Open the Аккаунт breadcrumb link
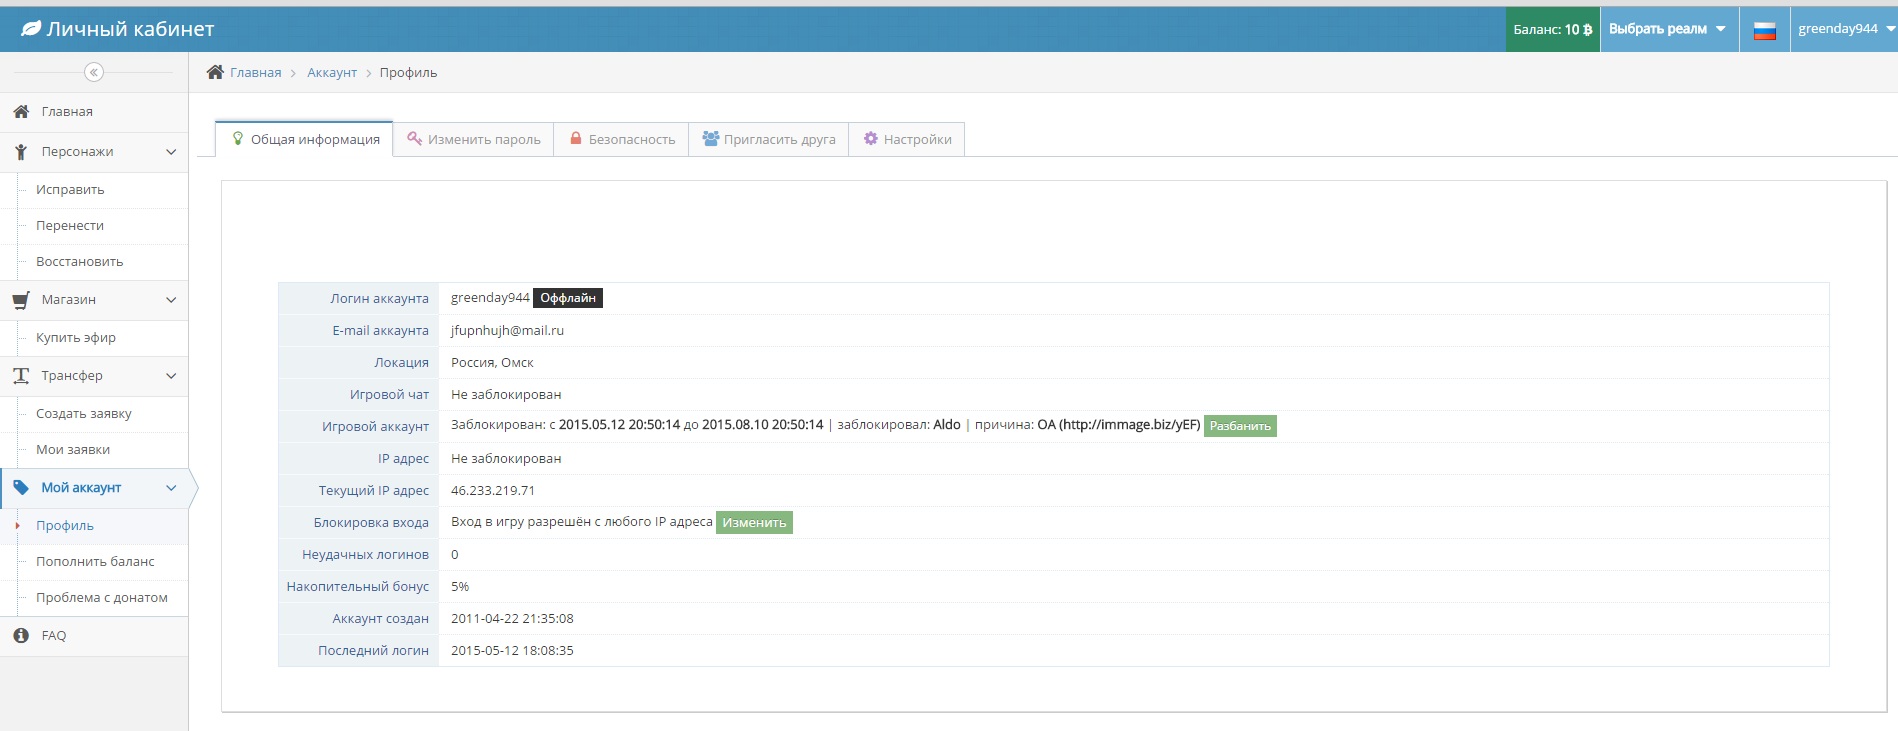Image resolution: width=1898 pixels, height=731 pixels. (332, 73)
